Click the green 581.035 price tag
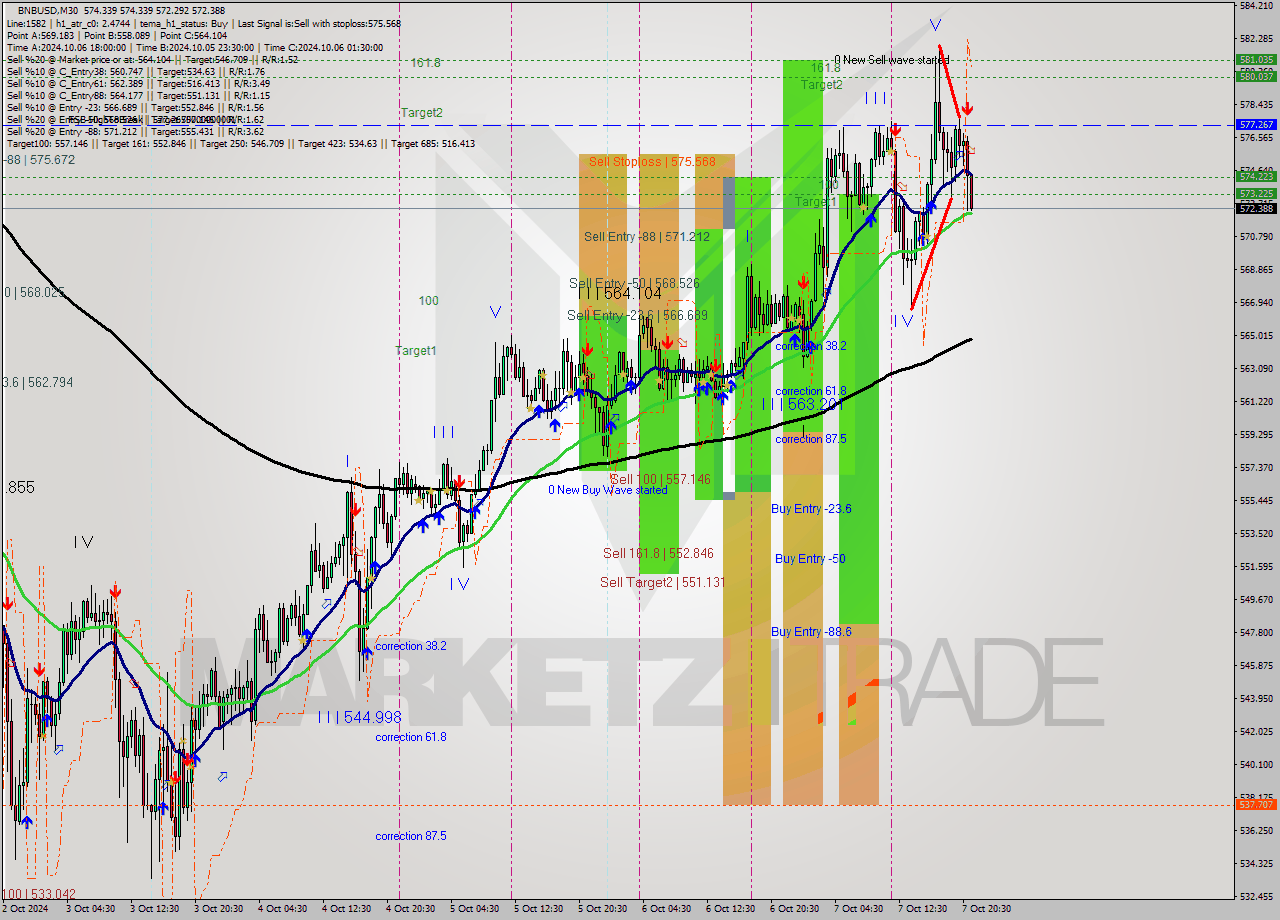This screenshot has width=1280, height=920. (1257, 59)
